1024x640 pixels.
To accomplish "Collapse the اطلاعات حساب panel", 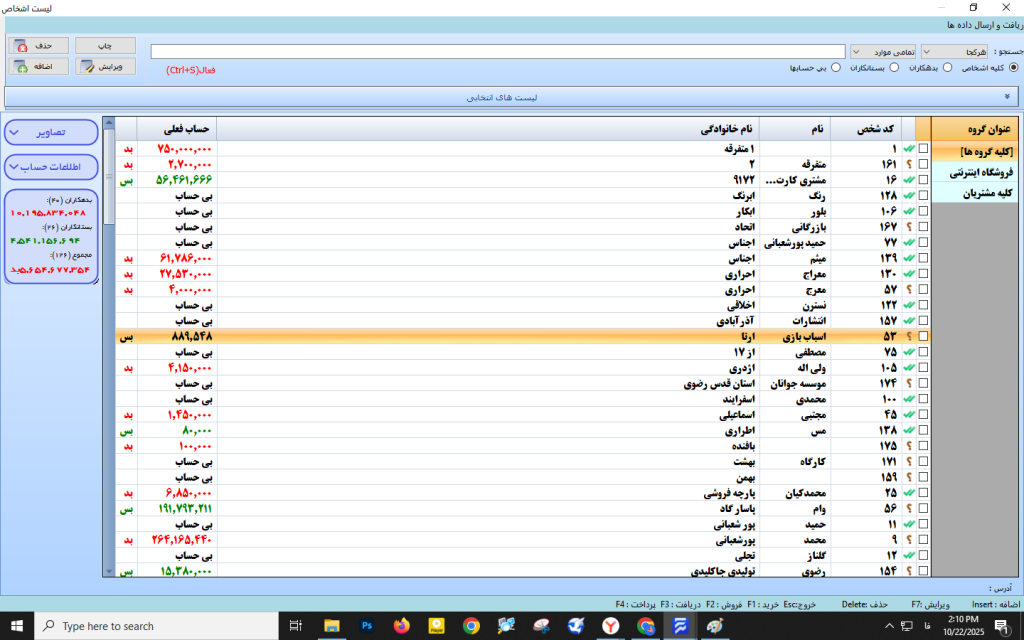I will pyautogui.click(x=50, y=167).
